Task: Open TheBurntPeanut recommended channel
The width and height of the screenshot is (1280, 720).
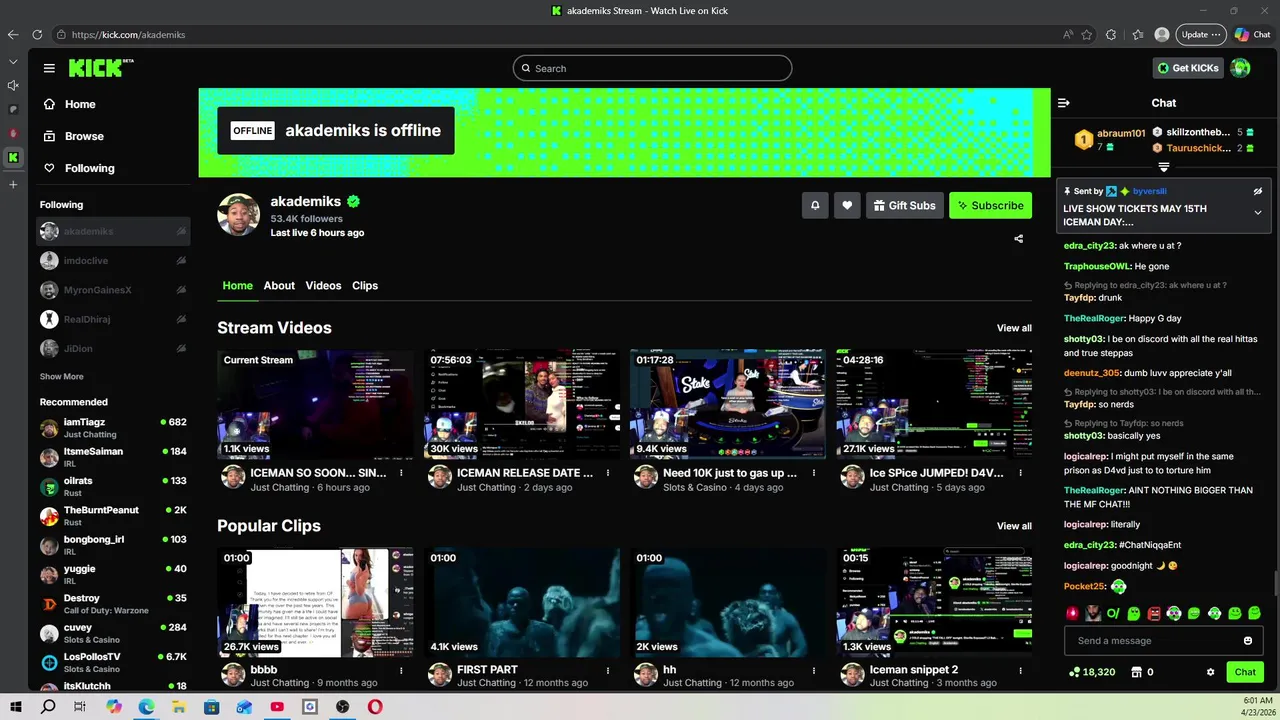Action: [113, 516]
